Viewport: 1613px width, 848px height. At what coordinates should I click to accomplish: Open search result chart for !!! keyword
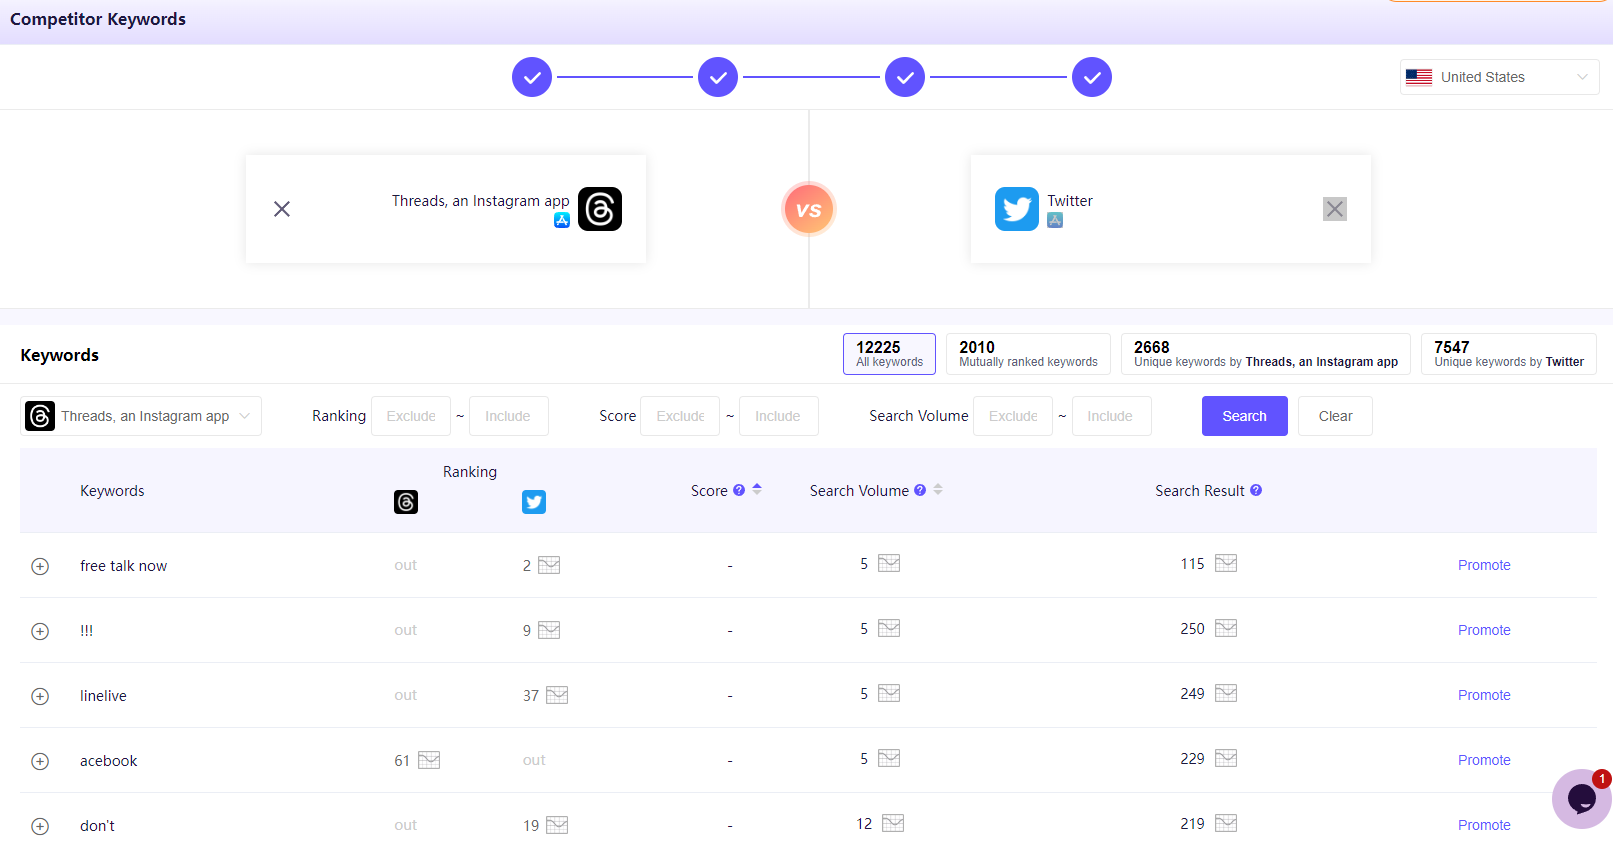(1226, 628)
